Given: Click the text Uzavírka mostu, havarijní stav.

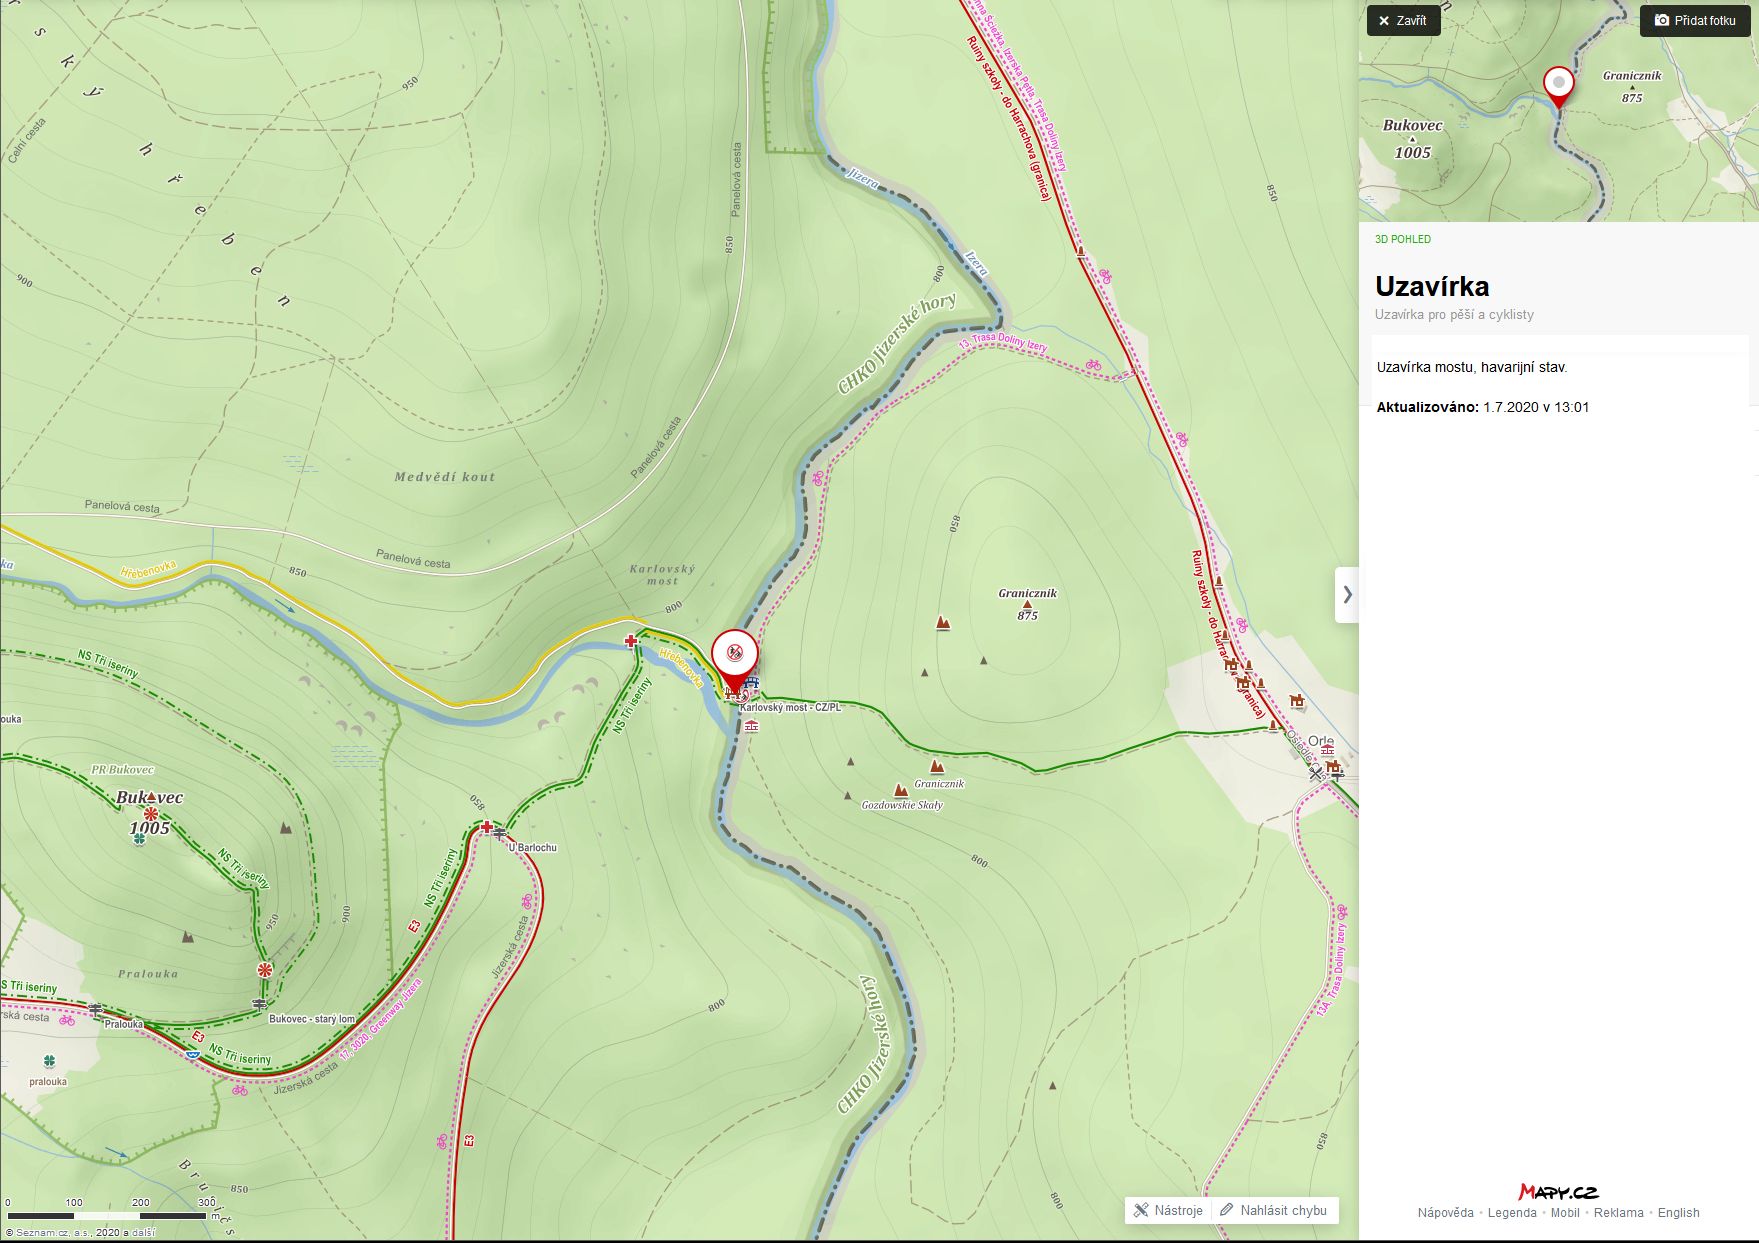Looking at the screenshot, I should click(x=1472, y=367).
